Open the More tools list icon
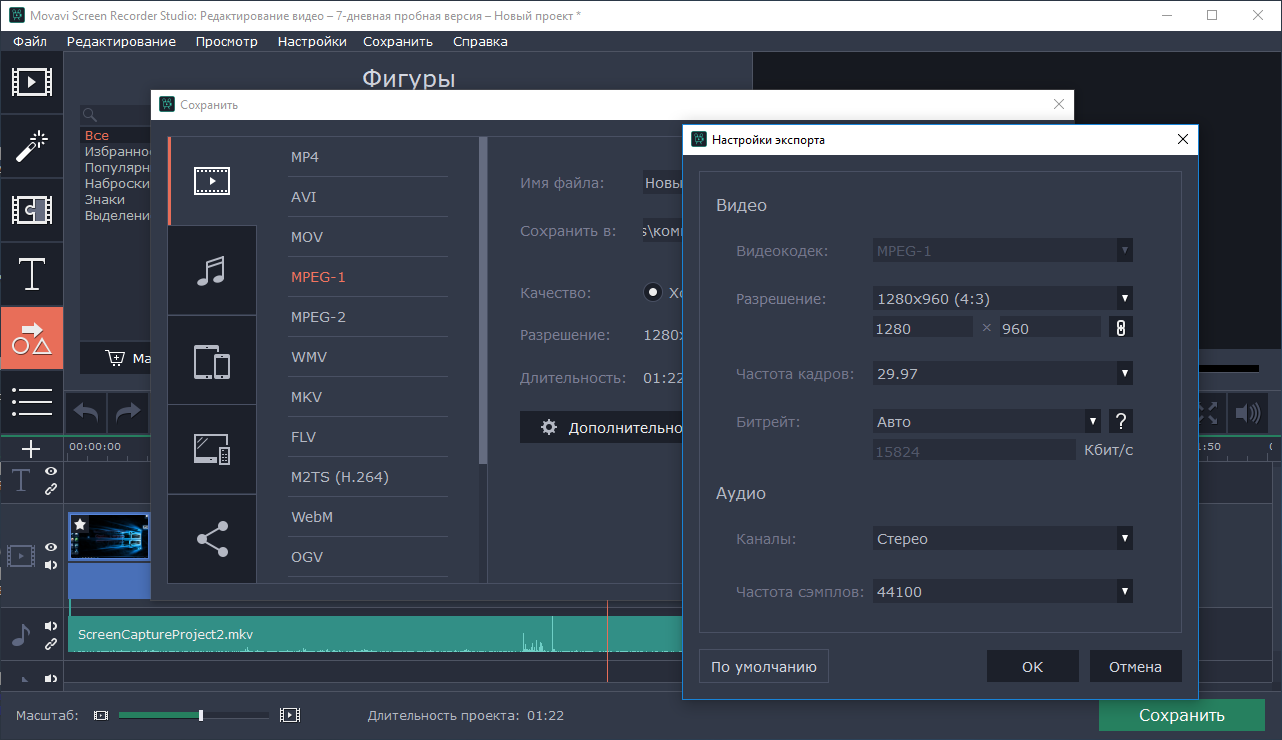The width and height of the screenshot is (1282, 740). click(x=31, y=401)
